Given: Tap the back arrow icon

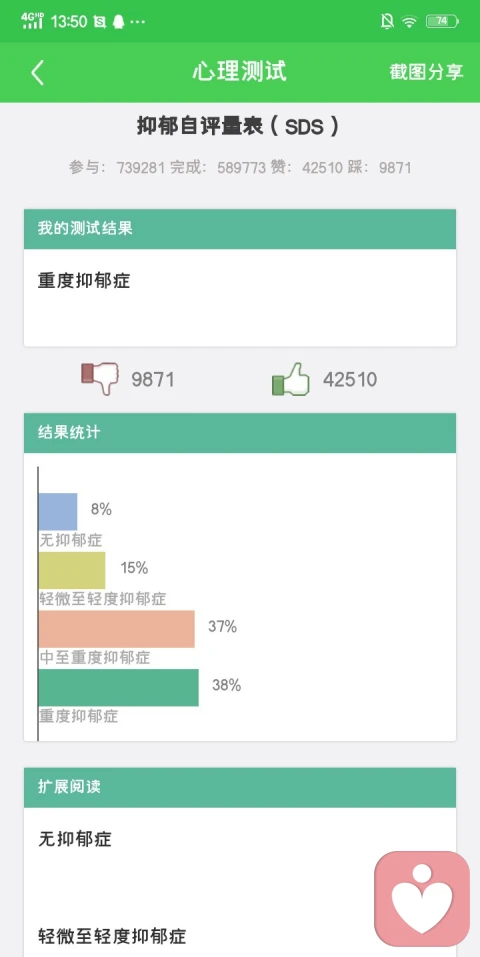Looking at the screenshot, I should 38,73.
